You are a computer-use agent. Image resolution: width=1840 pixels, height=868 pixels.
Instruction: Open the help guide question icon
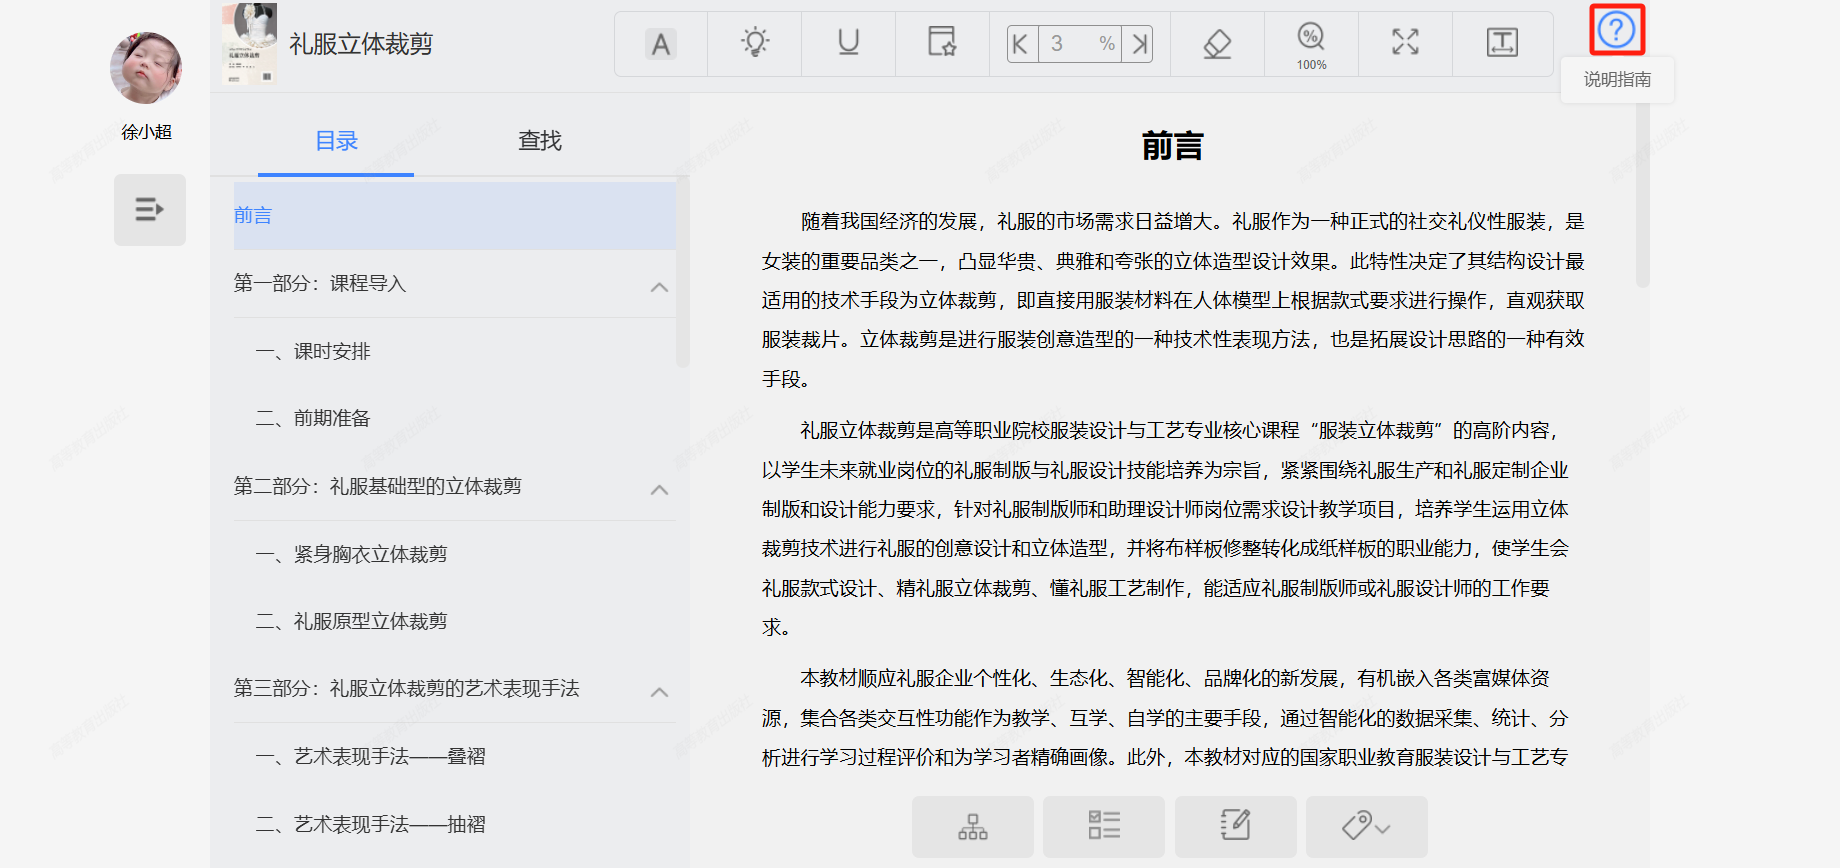(1616, 30)
